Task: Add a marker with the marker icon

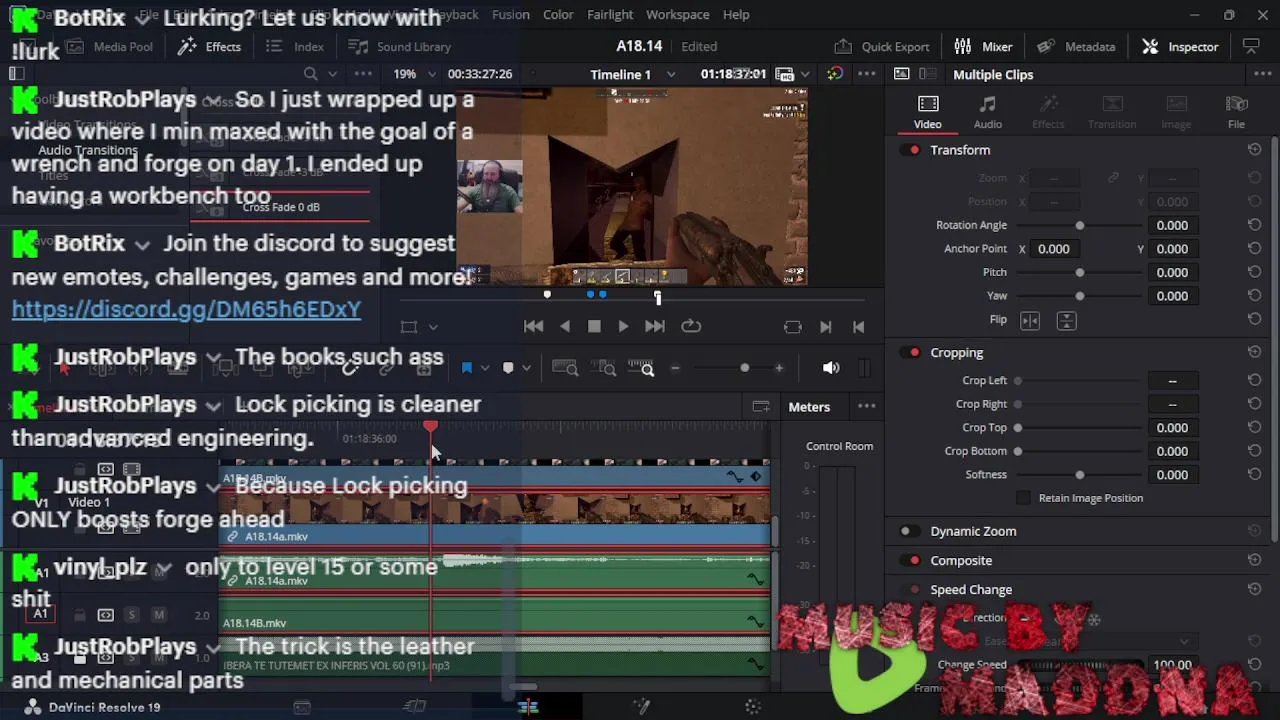Action: tap(508, 368)
